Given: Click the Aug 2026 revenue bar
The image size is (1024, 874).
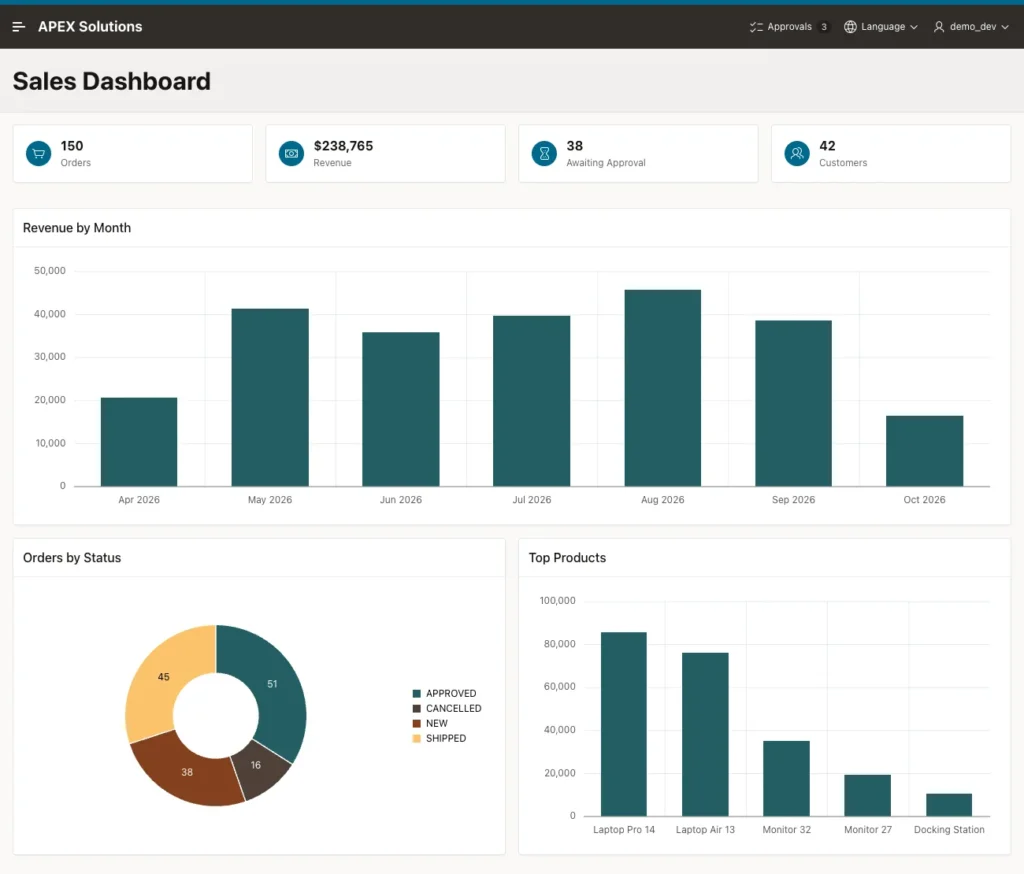Looking at the screenshot, I should (663, 388).
